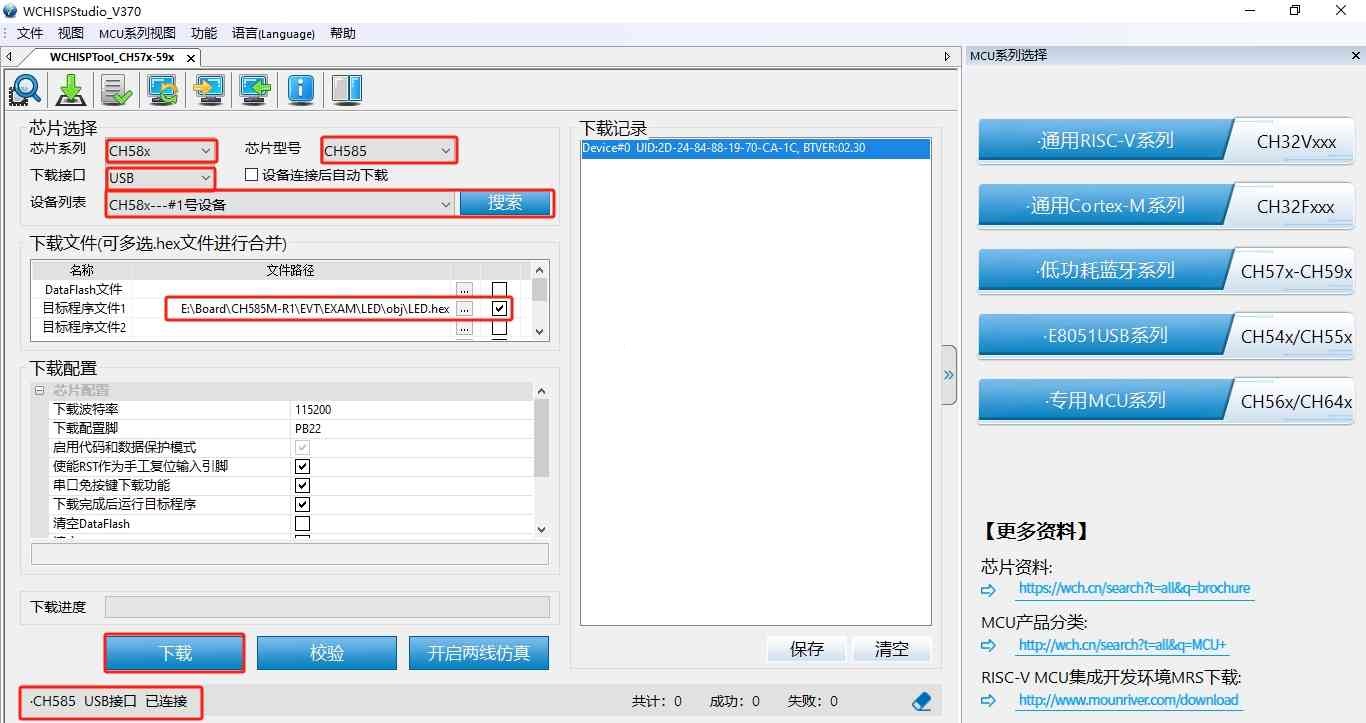Click the 搜索 search button

[x=505, y=203]
